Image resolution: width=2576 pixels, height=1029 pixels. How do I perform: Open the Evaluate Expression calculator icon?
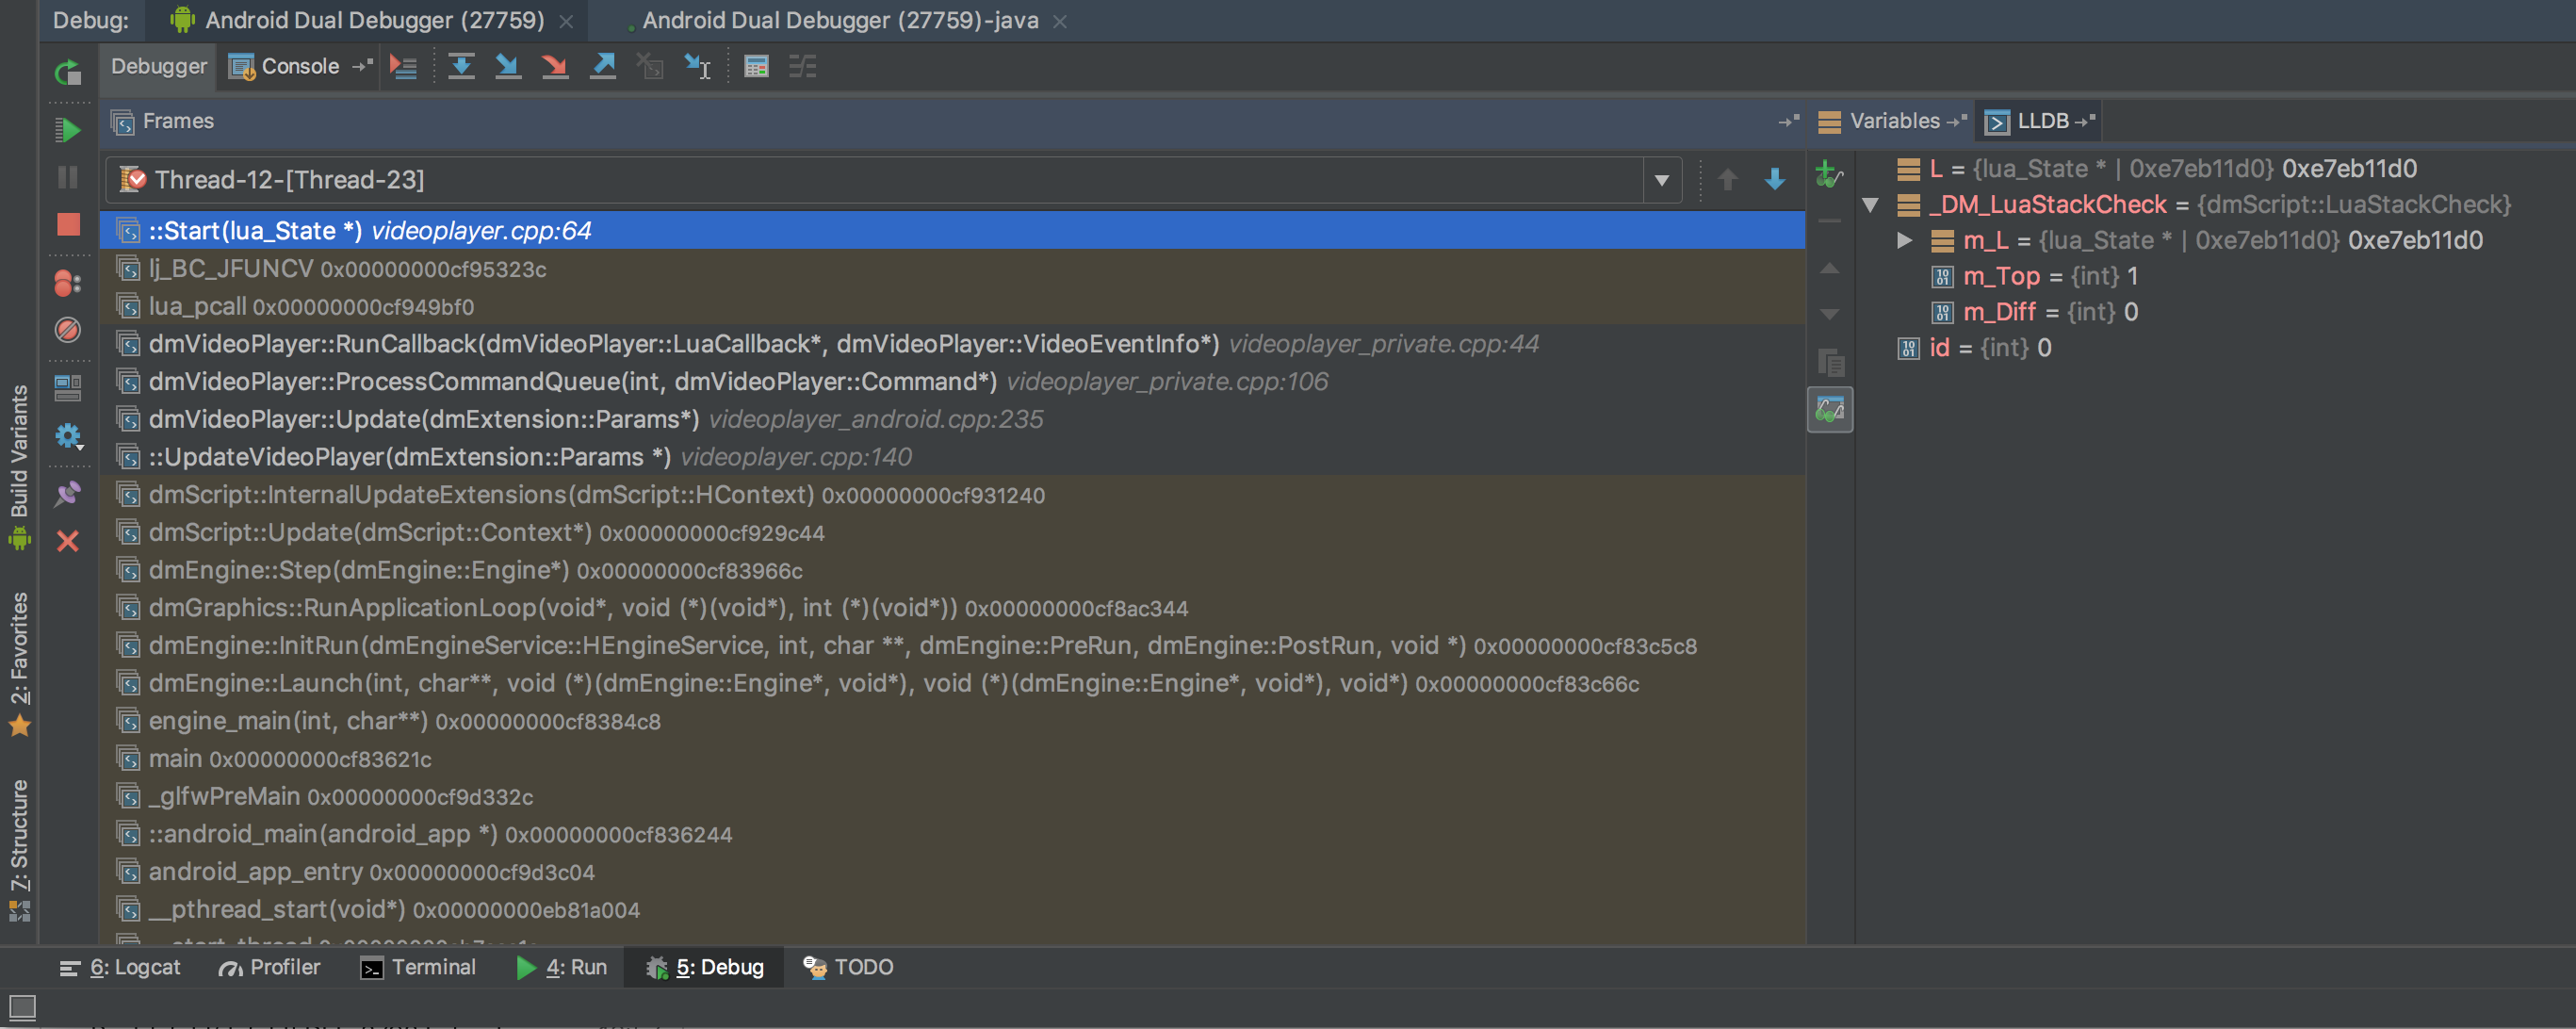756,67
